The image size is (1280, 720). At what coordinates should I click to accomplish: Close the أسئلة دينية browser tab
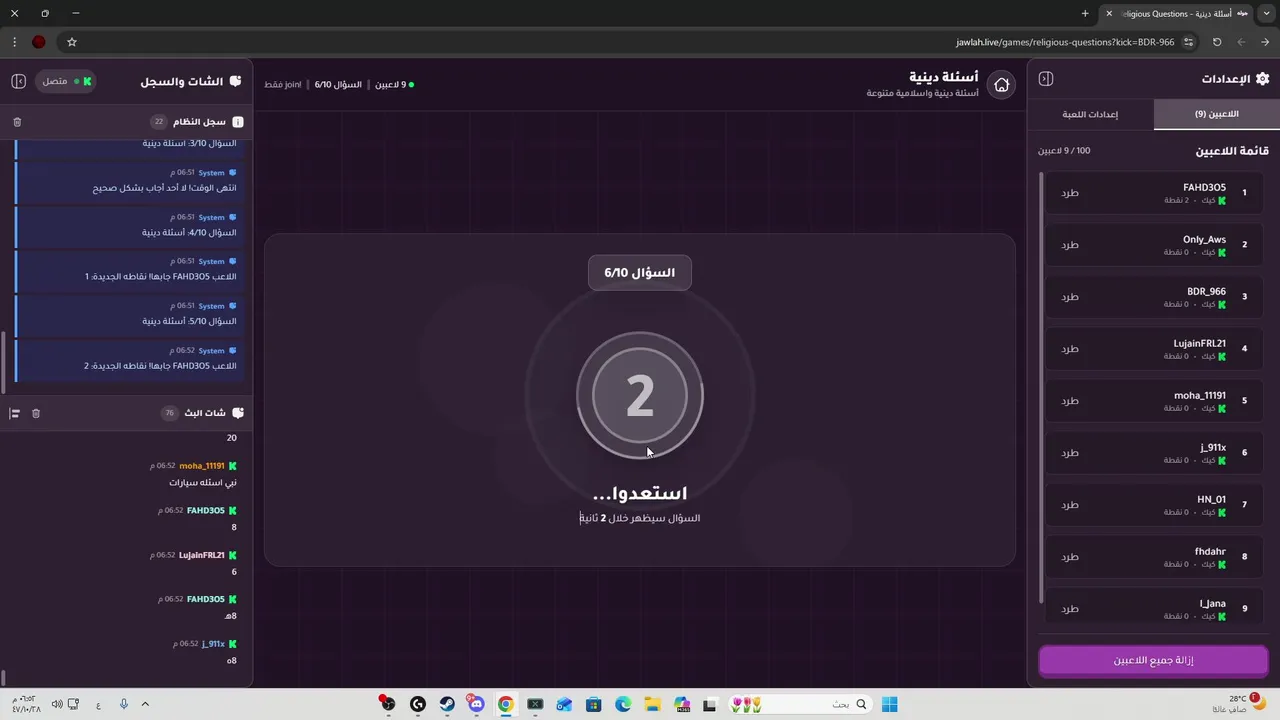point(1108,13)
